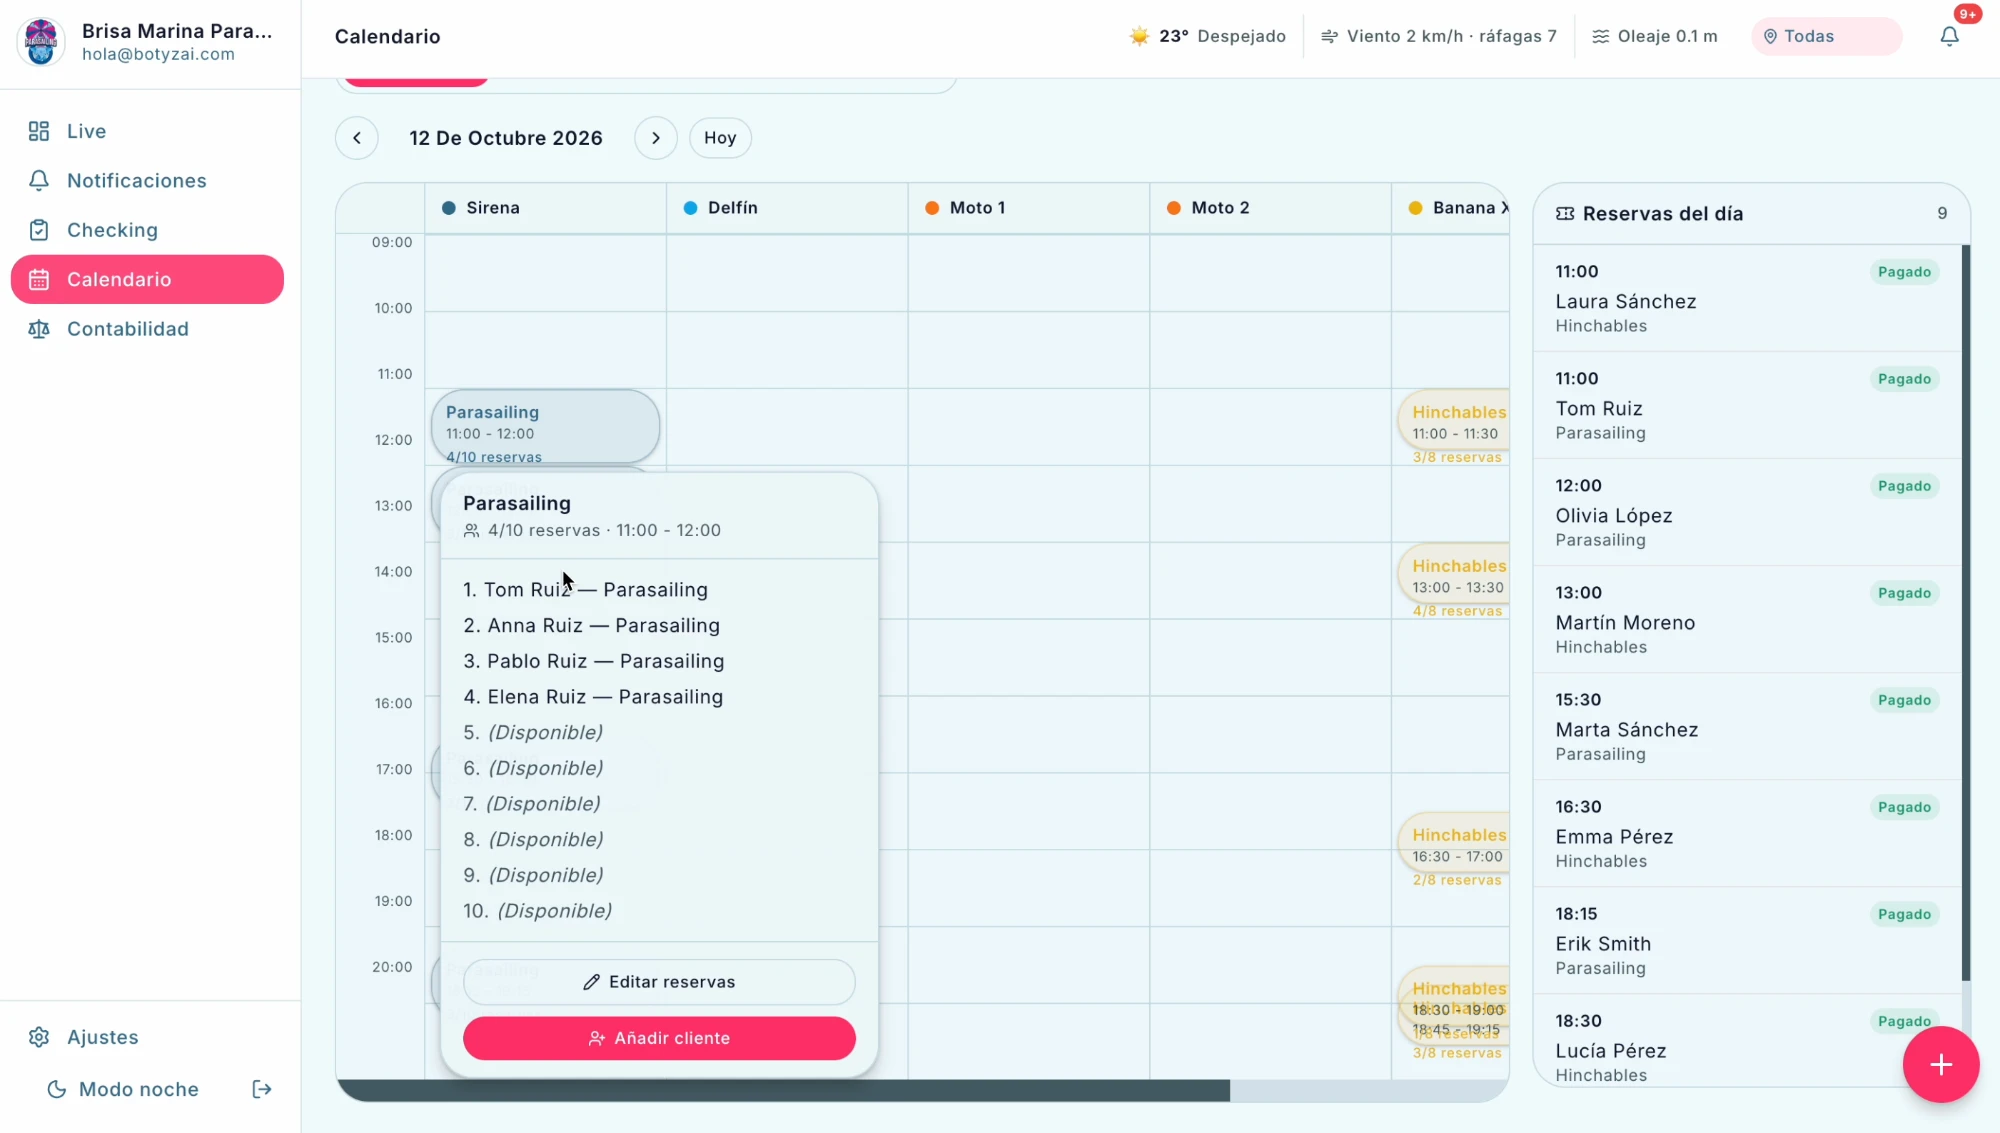Select the Moto 1 column header

click(1029, 208)
